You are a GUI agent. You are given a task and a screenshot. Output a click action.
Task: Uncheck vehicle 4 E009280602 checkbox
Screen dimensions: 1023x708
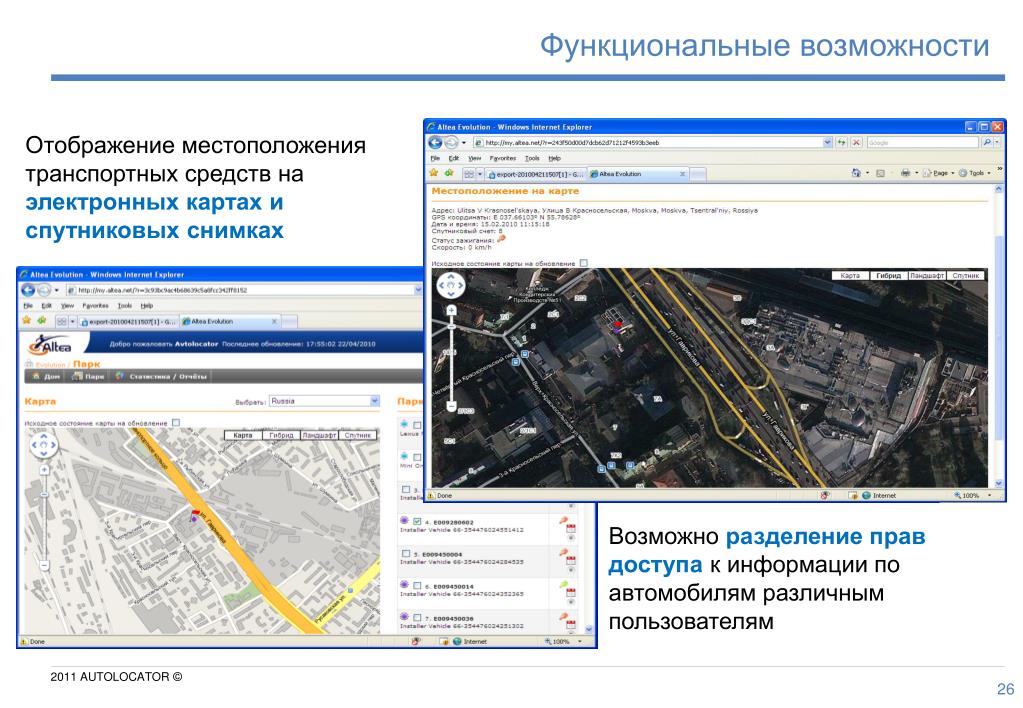(x=418, y=521)
